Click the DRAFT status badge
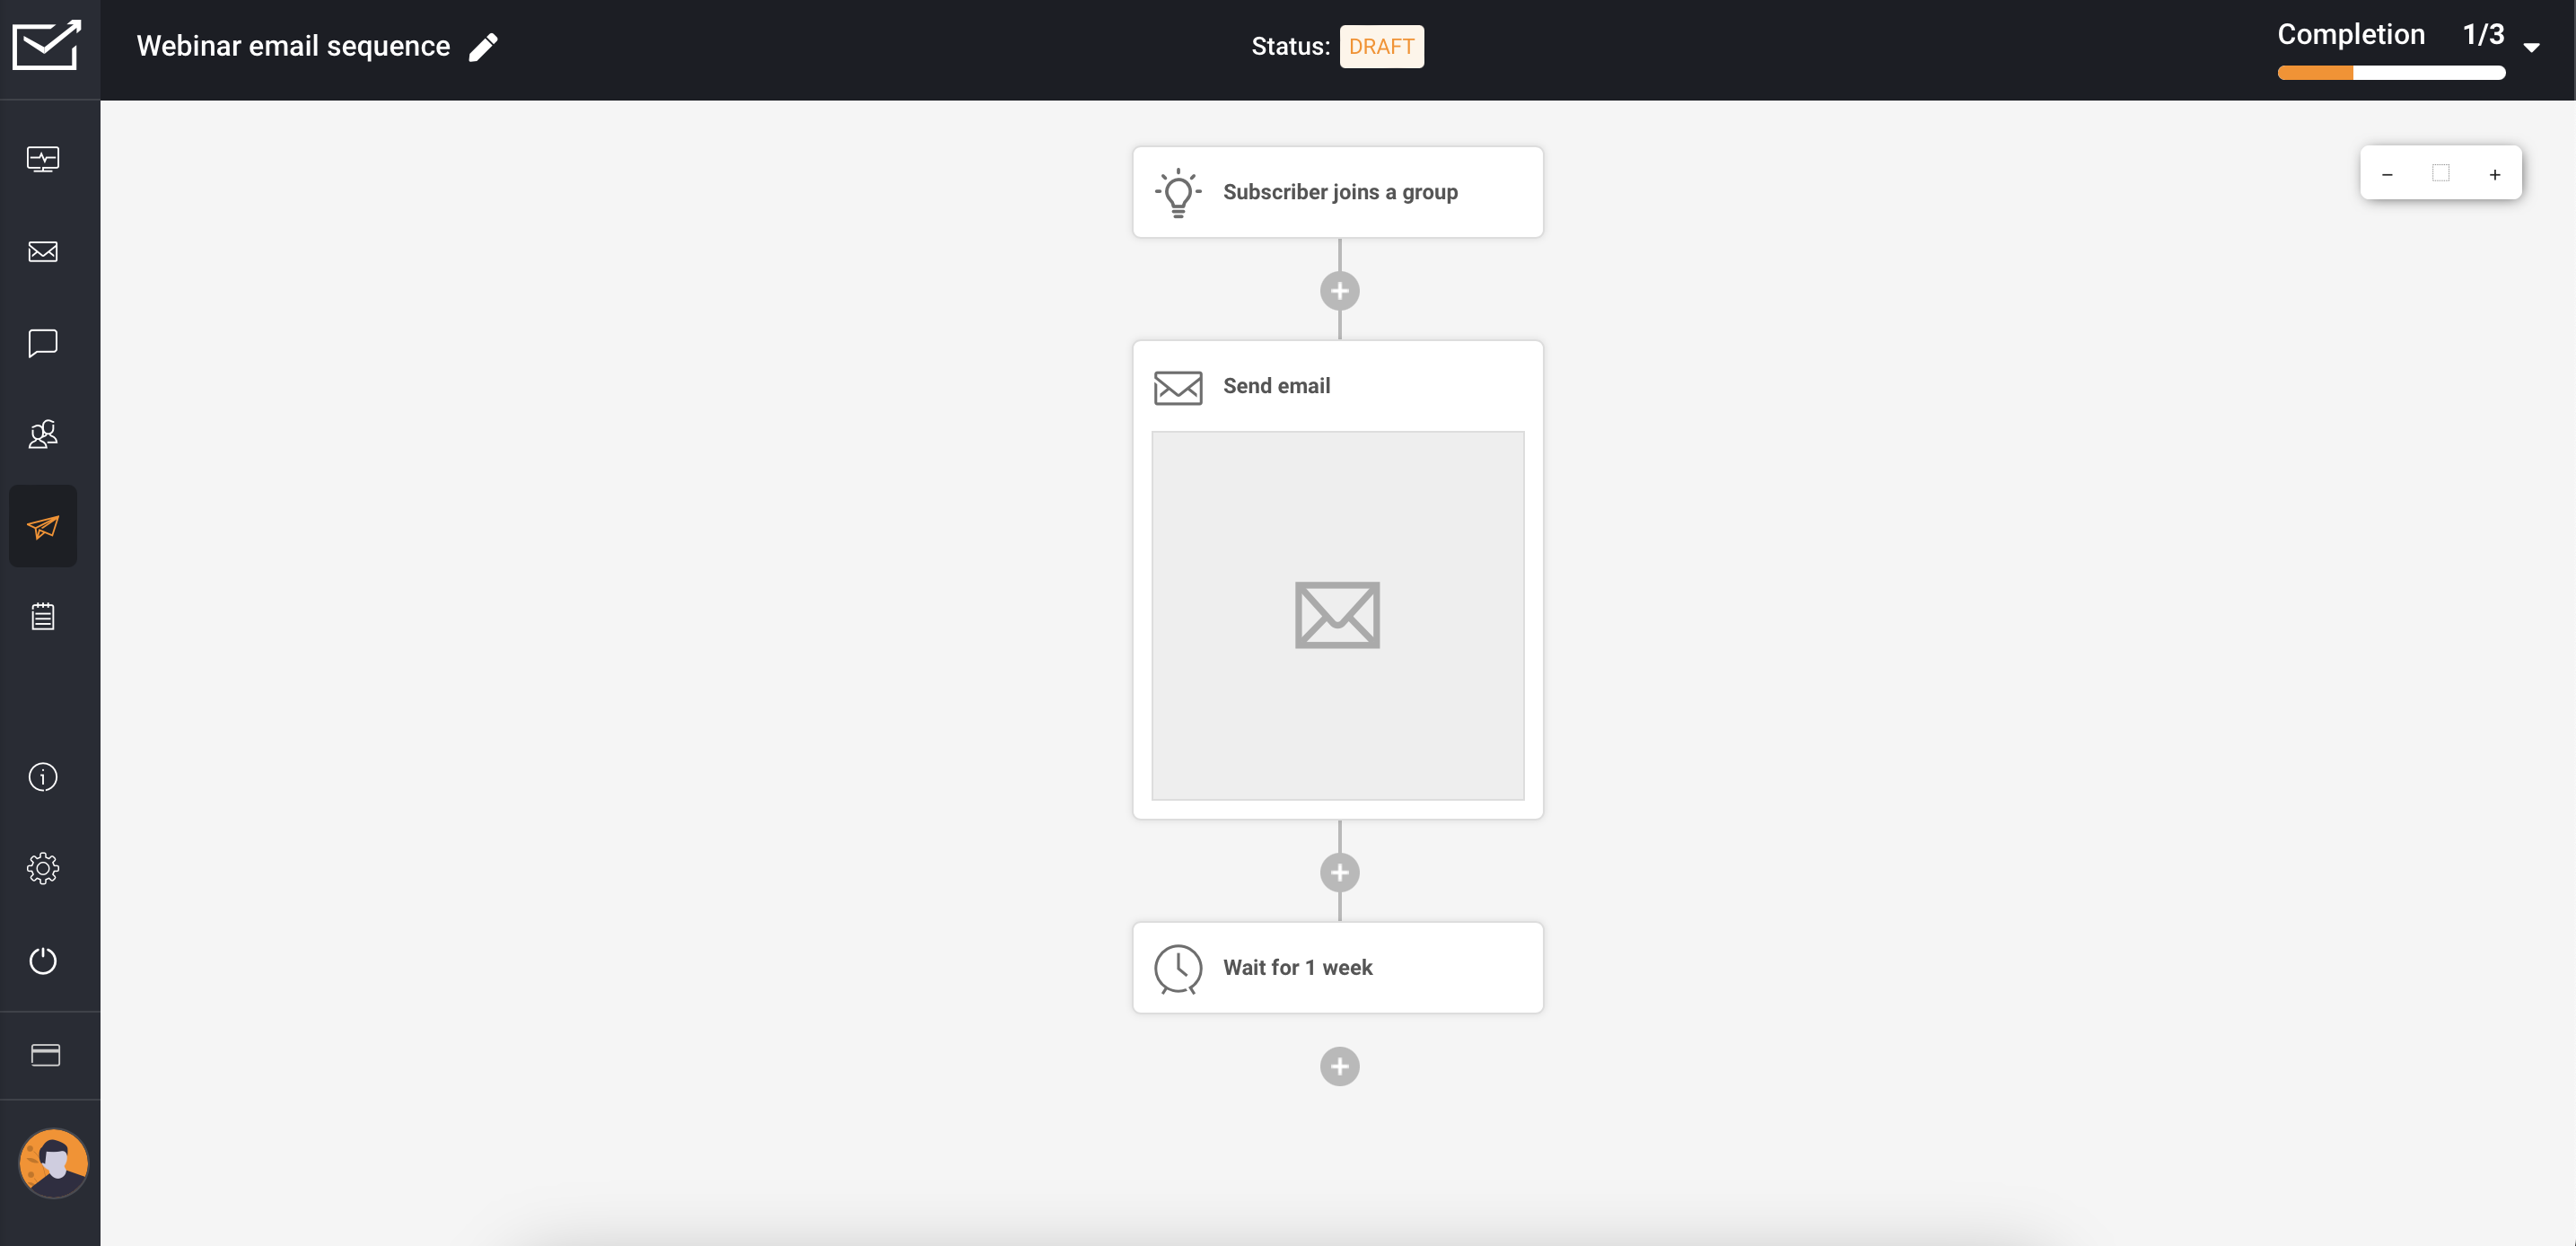Screen dimensions: 2576x1246 click(1380, 46)
